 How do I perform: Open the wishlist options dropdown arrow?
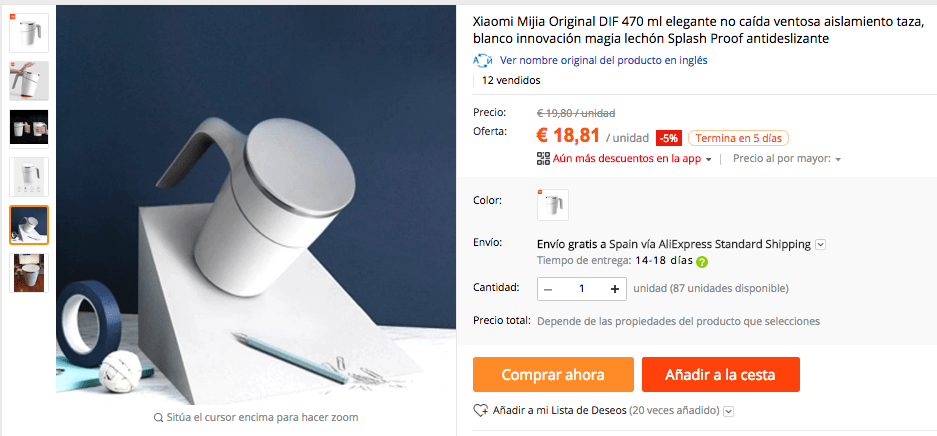pos(728,411)
